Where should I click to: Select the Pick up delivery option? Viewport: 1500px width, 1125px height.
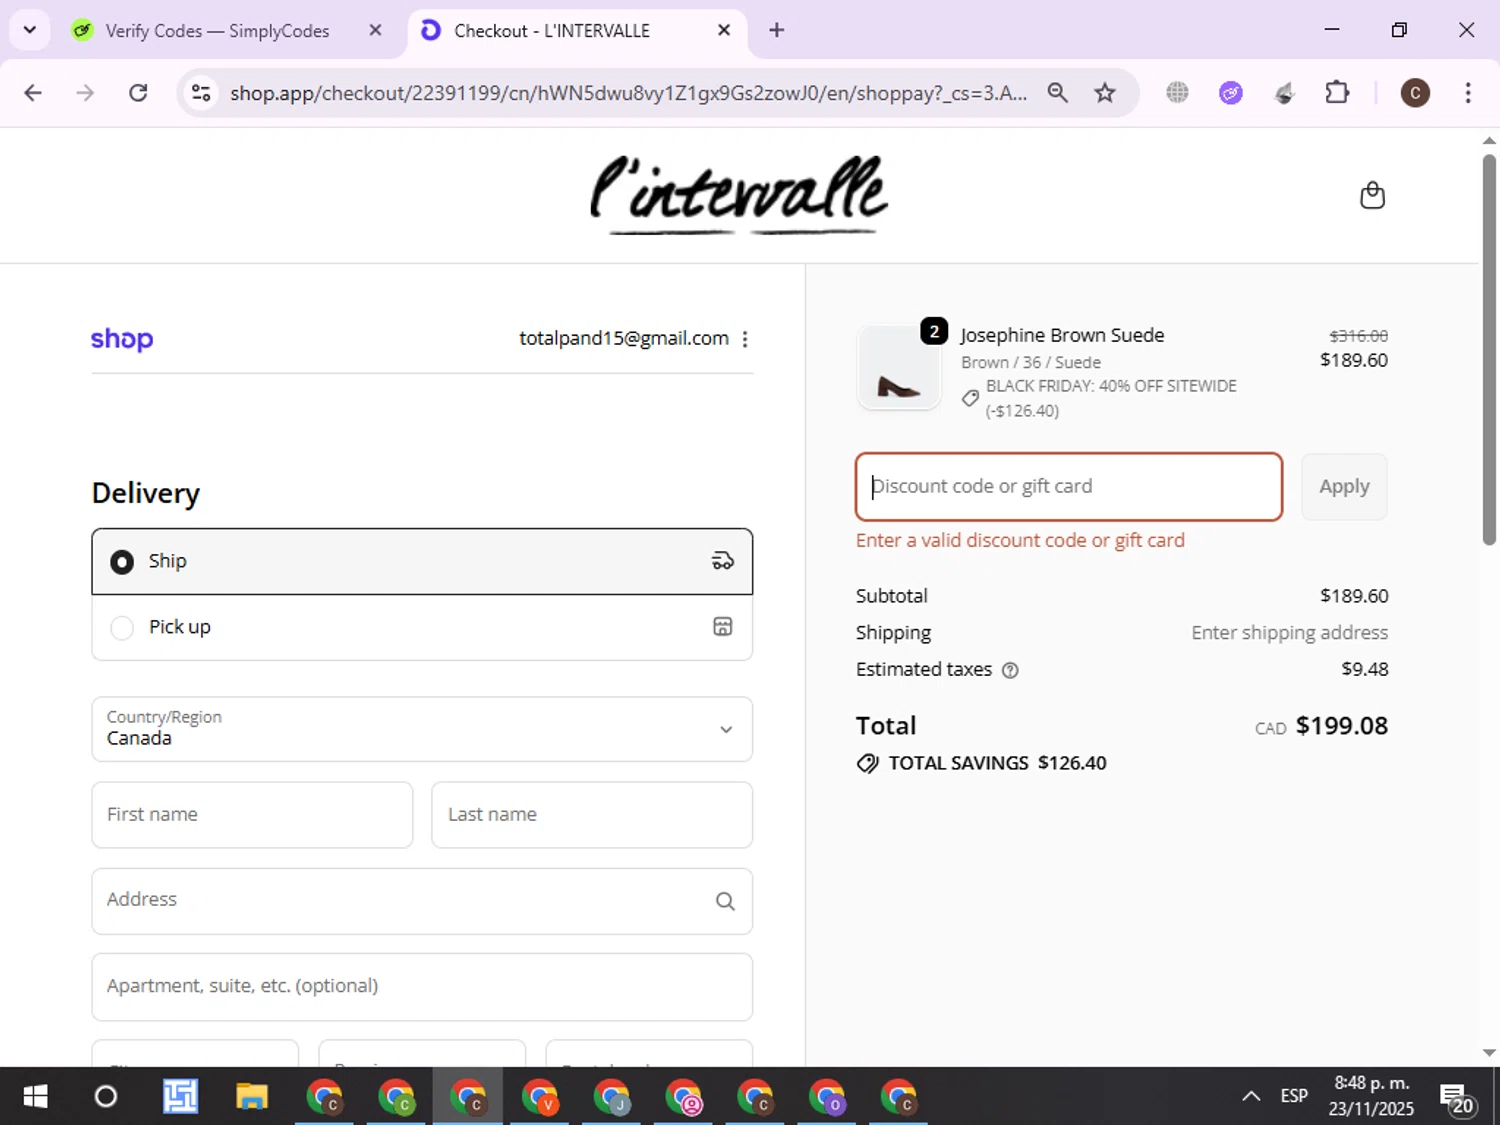point(422,627)
